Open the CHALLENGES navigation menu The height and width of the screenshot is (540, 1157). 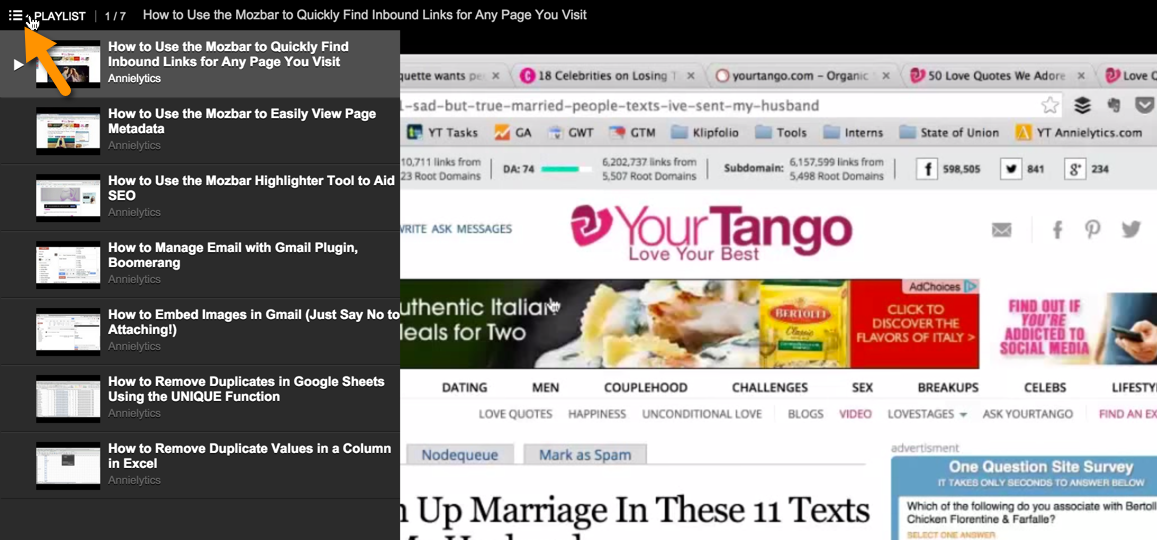[770, 387]
